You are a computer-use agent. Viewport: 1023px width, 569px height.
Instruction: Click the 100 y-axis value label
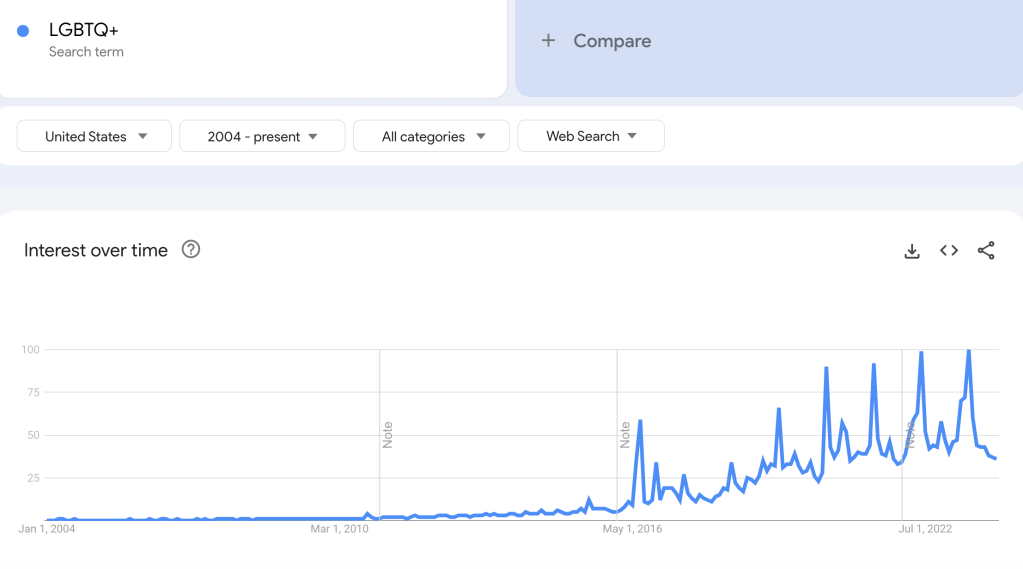tap(29, 349)
